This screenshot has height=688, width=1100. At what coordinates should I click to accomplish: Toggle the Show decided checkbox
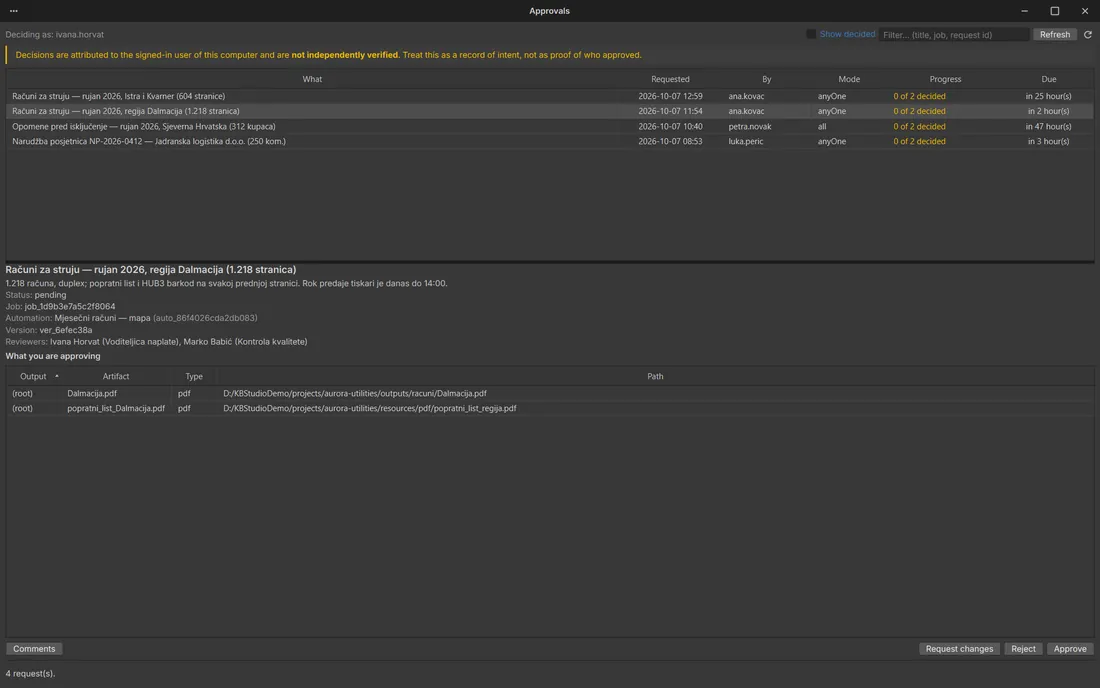(811, 34)
